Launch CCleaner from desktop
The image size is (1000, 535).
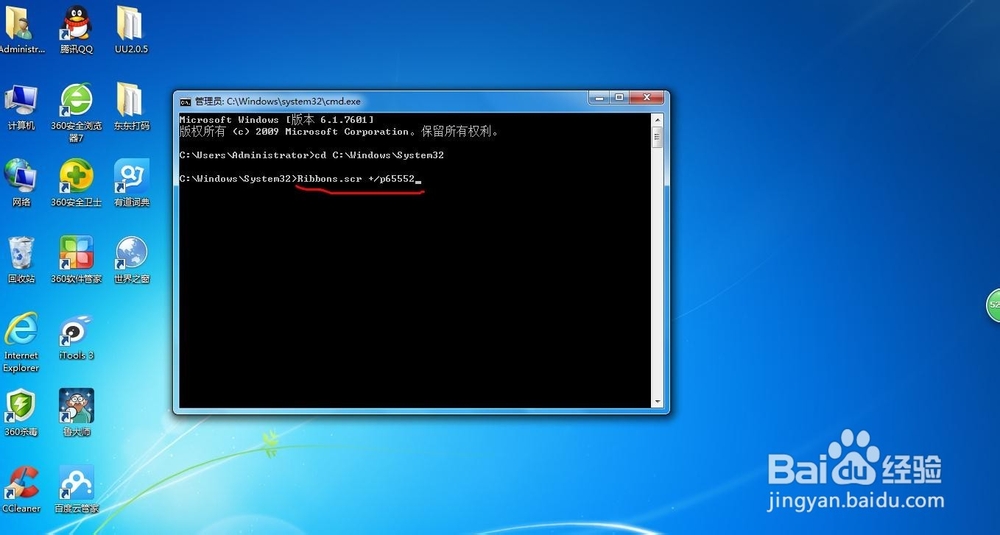click(20, 489)
